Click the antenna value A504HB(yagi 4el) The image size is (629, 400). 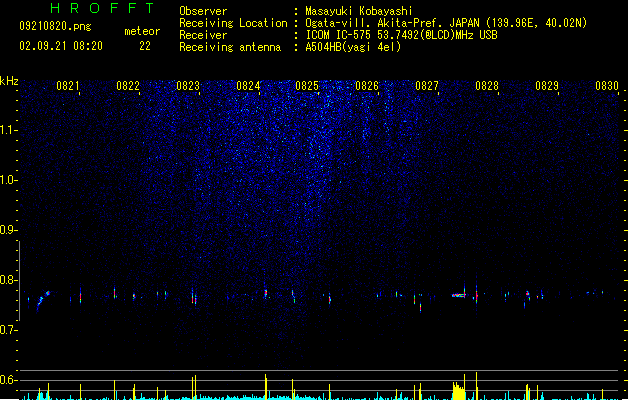[x=353, y=47]
